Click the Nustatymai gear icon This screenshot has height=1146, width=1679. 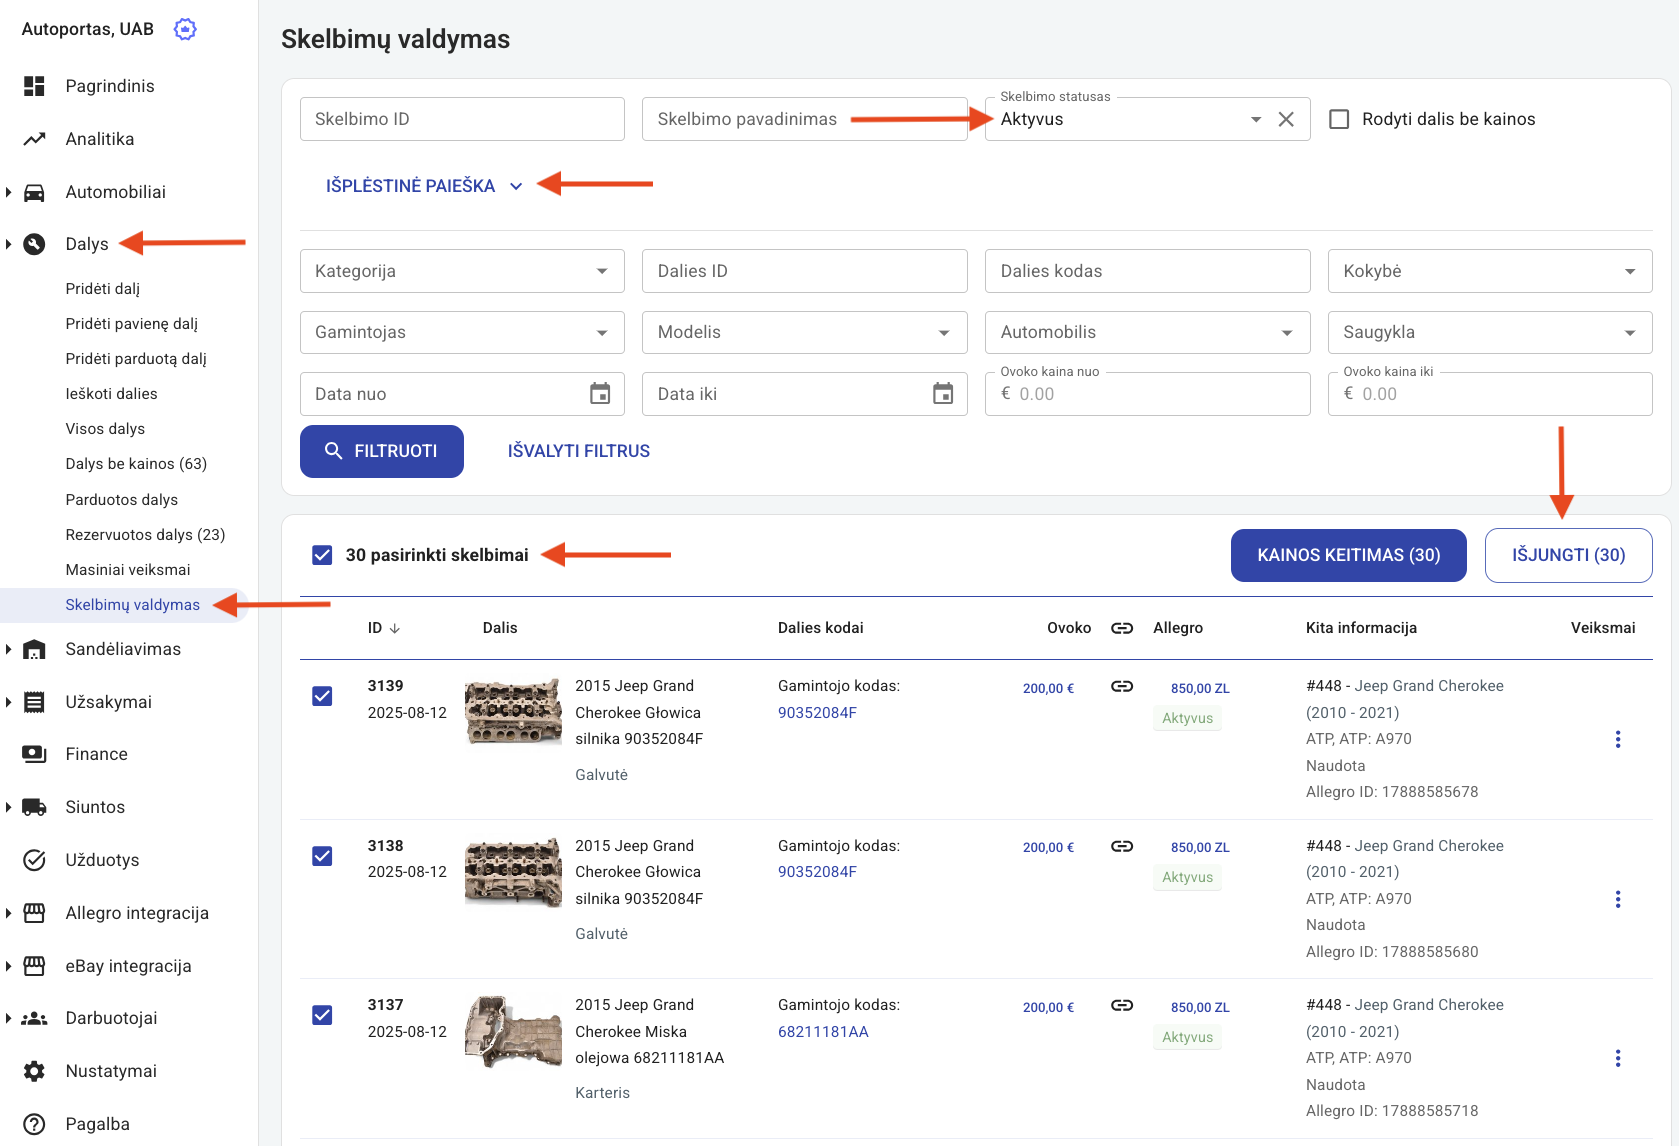[35, 1071]
